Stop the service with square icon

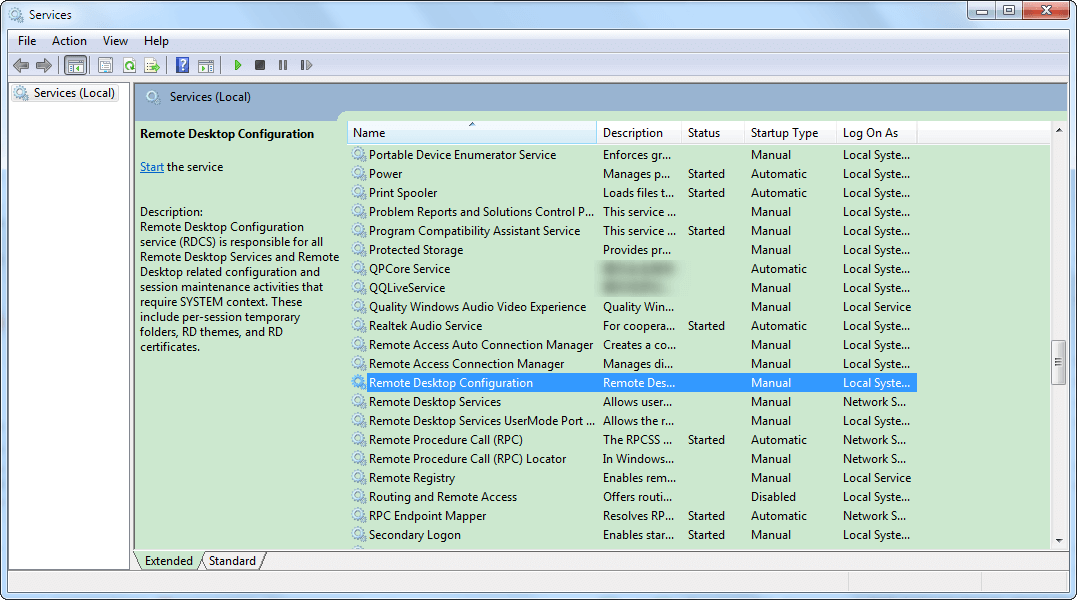tap(260, 65)
